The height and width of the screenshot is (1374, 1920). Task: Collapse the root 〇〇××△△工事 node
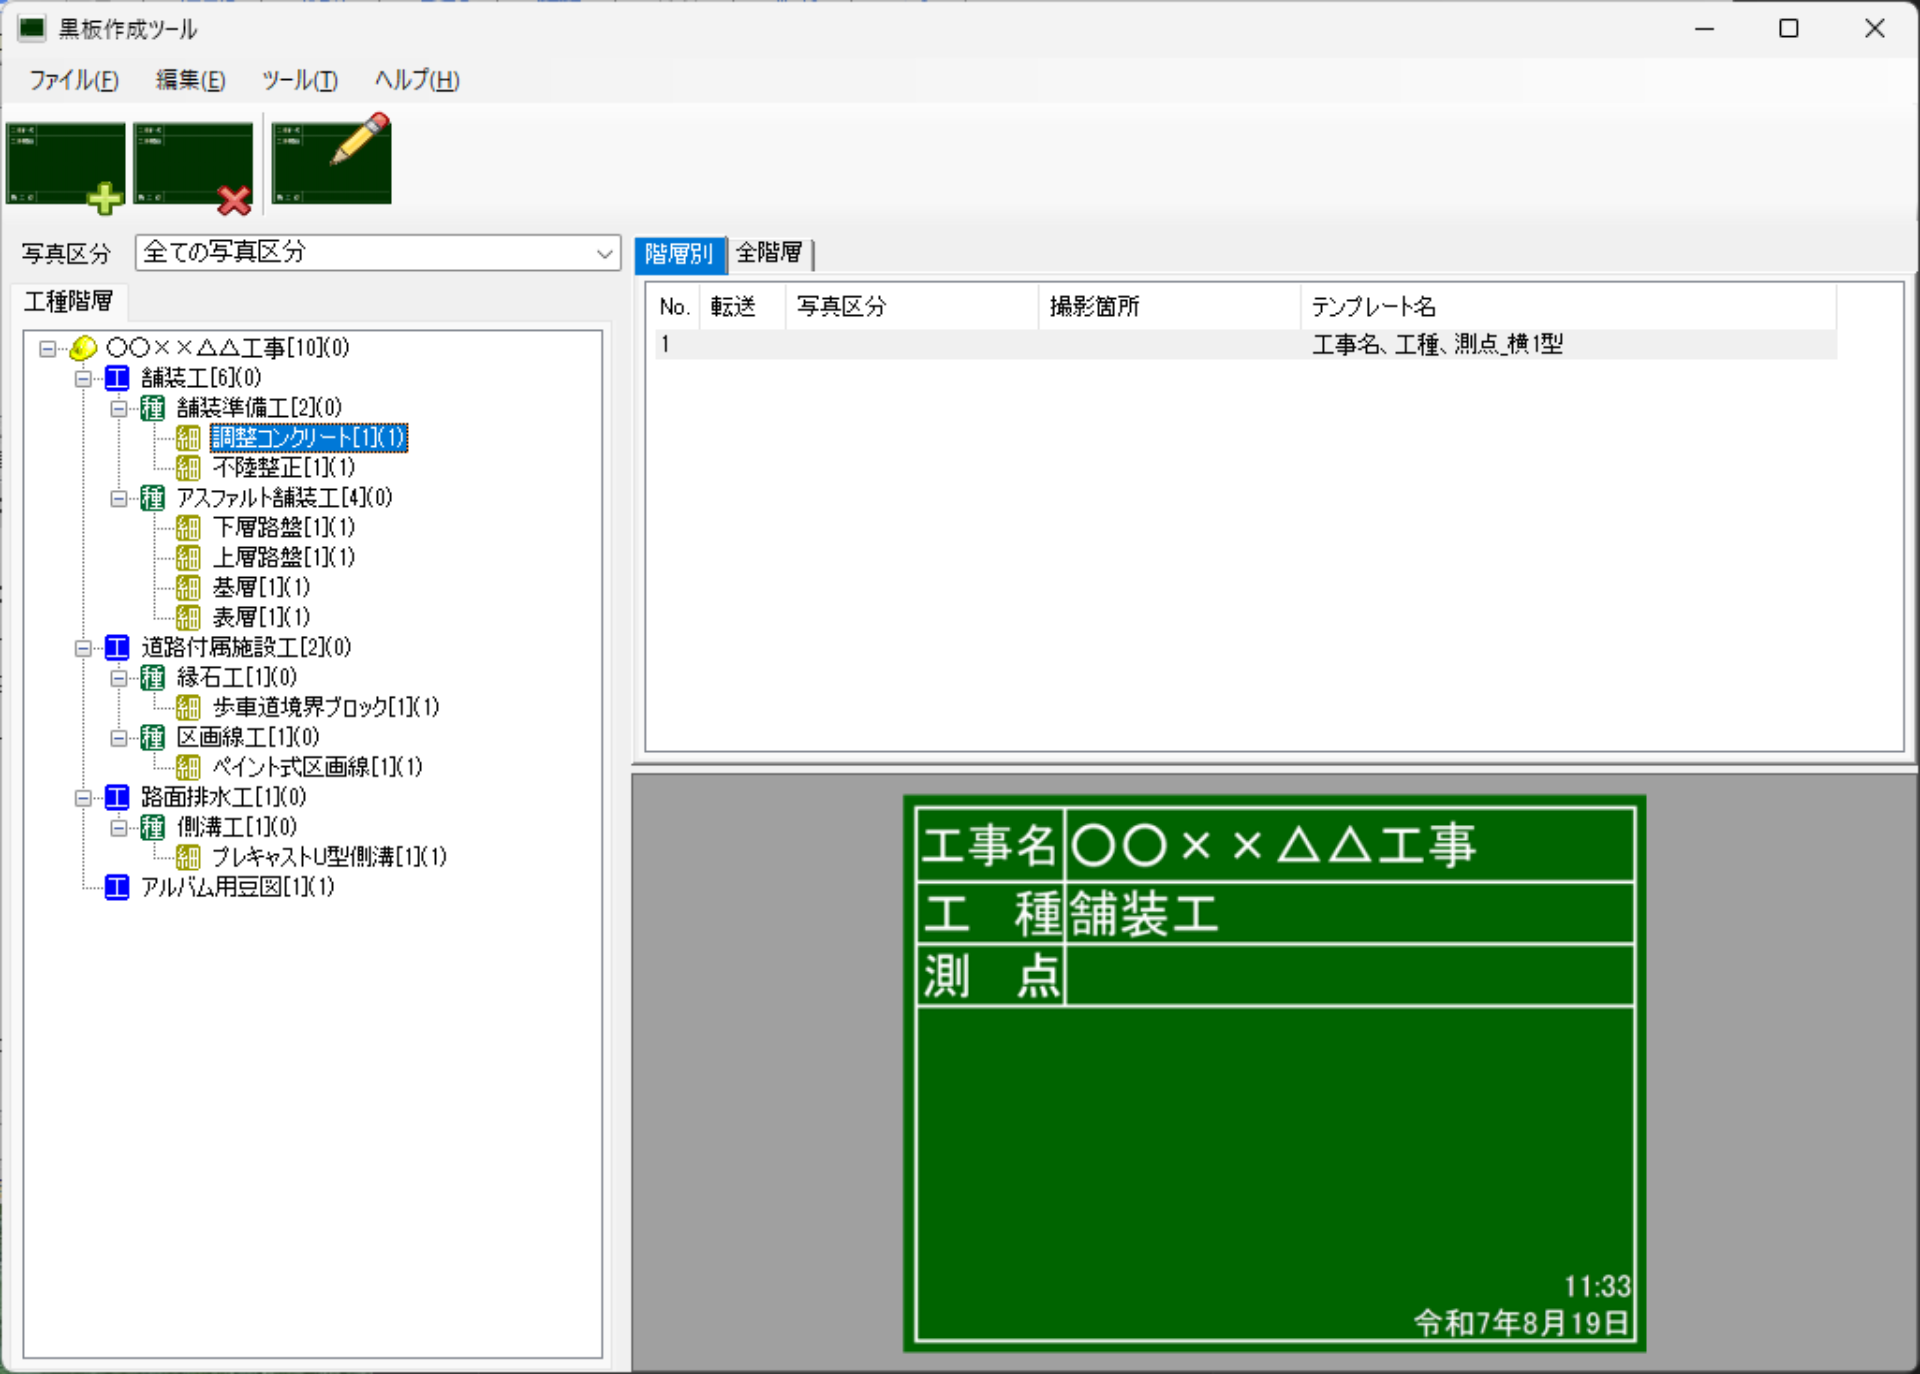pyautogui.click(x=47, y=347)
